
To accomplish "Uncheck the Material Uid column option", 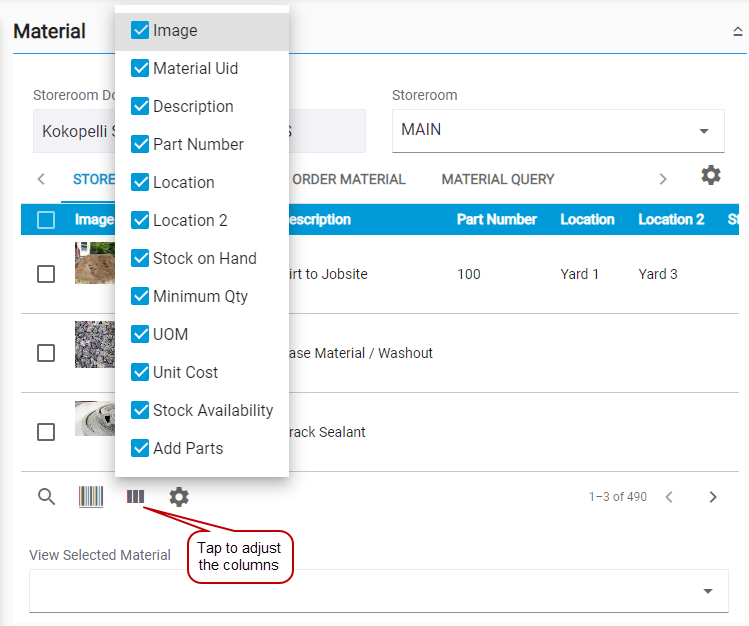I will coord(141,68).
